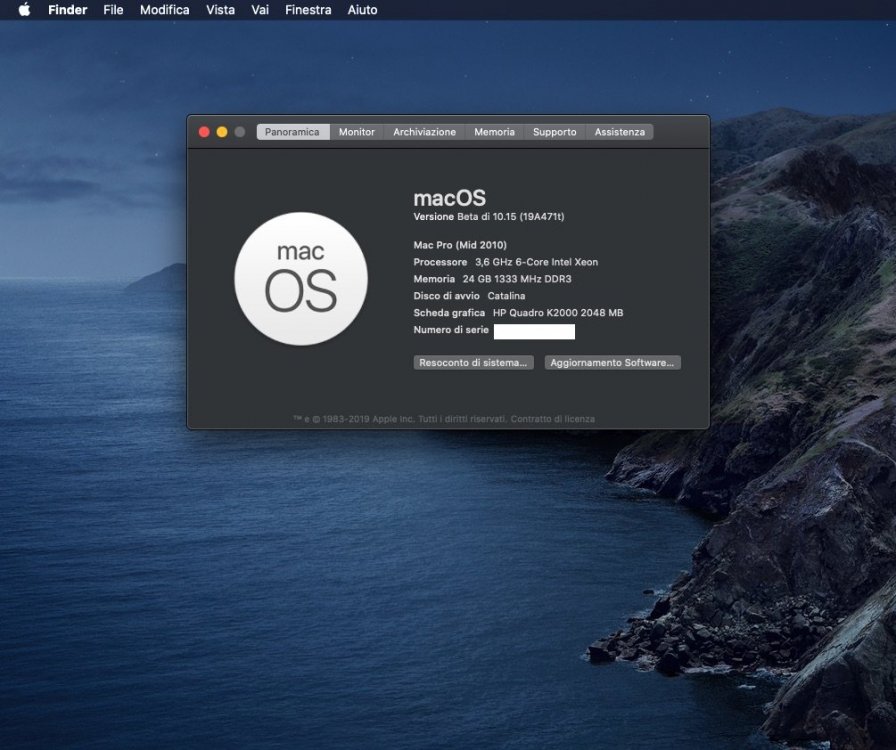Click '24 GB 1333 MHz DDR3' value
Screen dimensions: 896x750
pos(517,279)
